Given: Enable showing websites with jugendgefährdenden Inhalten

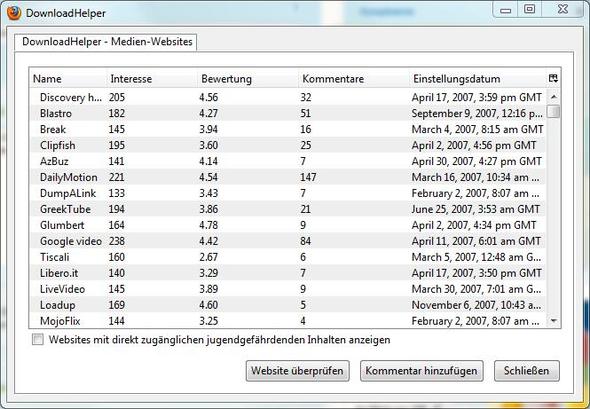Looking at the screenshot, I should [x=38, y=339].
